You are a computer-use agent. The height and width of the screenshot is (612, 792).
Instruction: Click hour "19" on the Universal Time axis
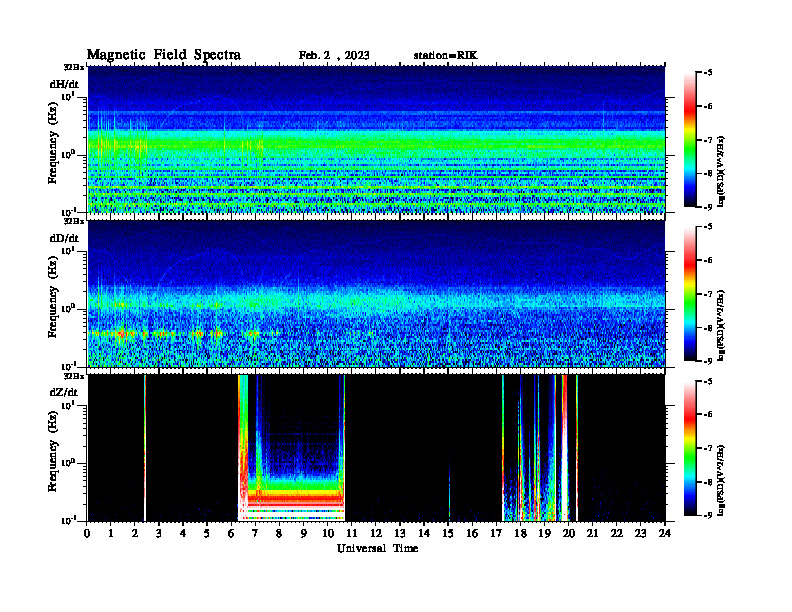[x=544, y=533]
